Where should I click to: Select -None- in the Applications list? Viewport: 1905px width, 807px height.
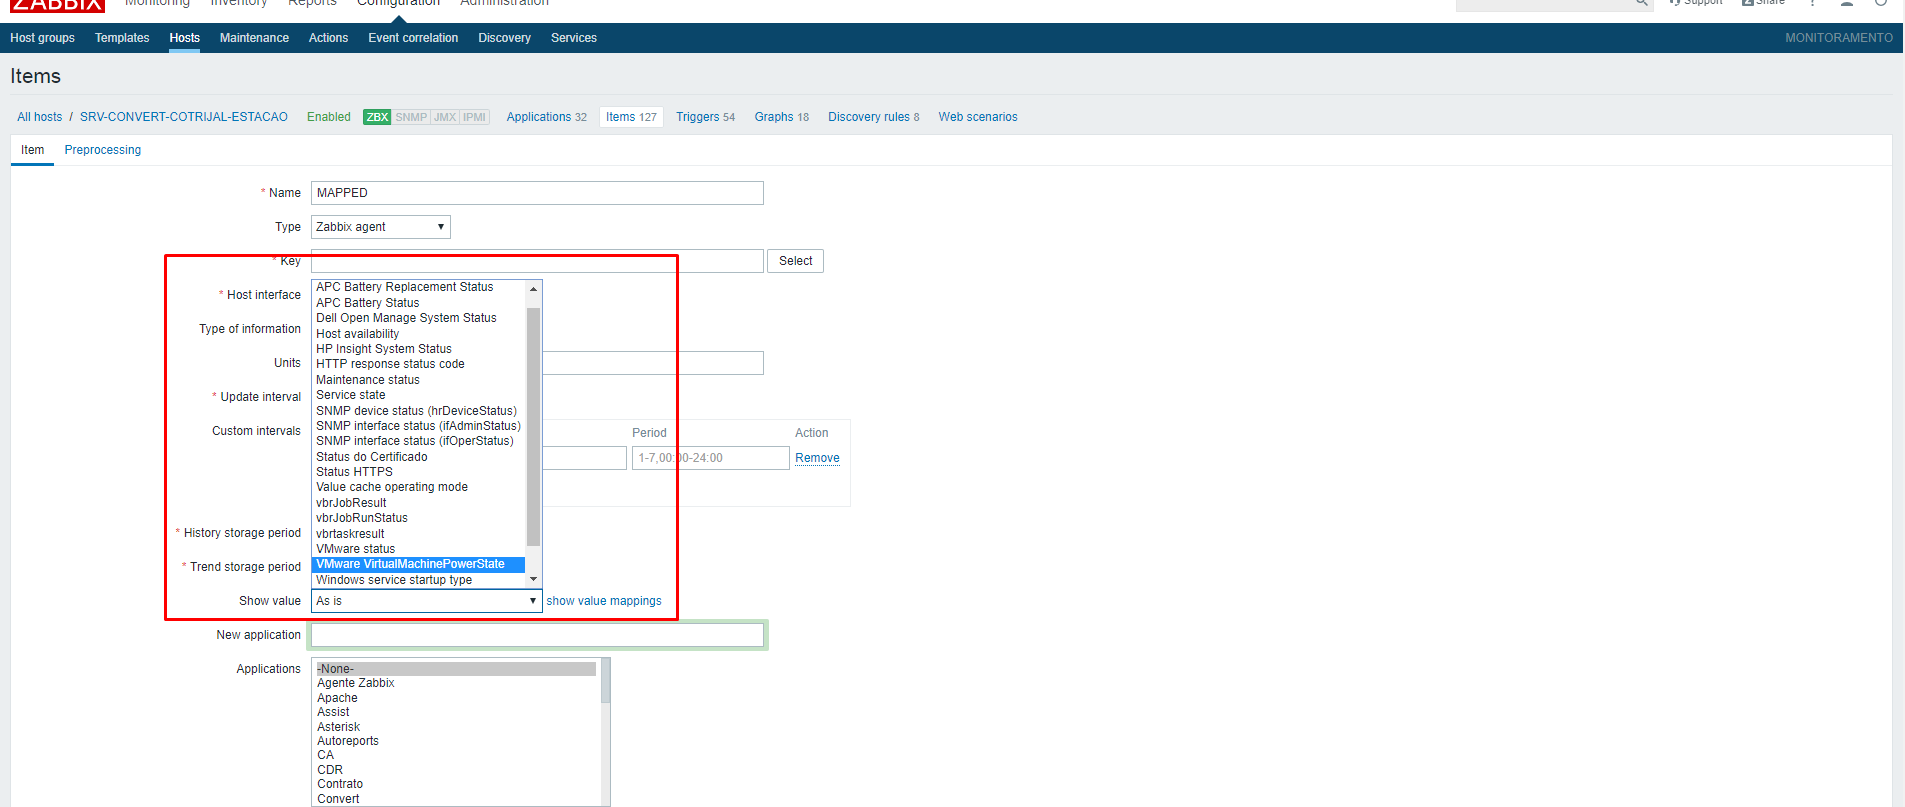pos(456,669)
